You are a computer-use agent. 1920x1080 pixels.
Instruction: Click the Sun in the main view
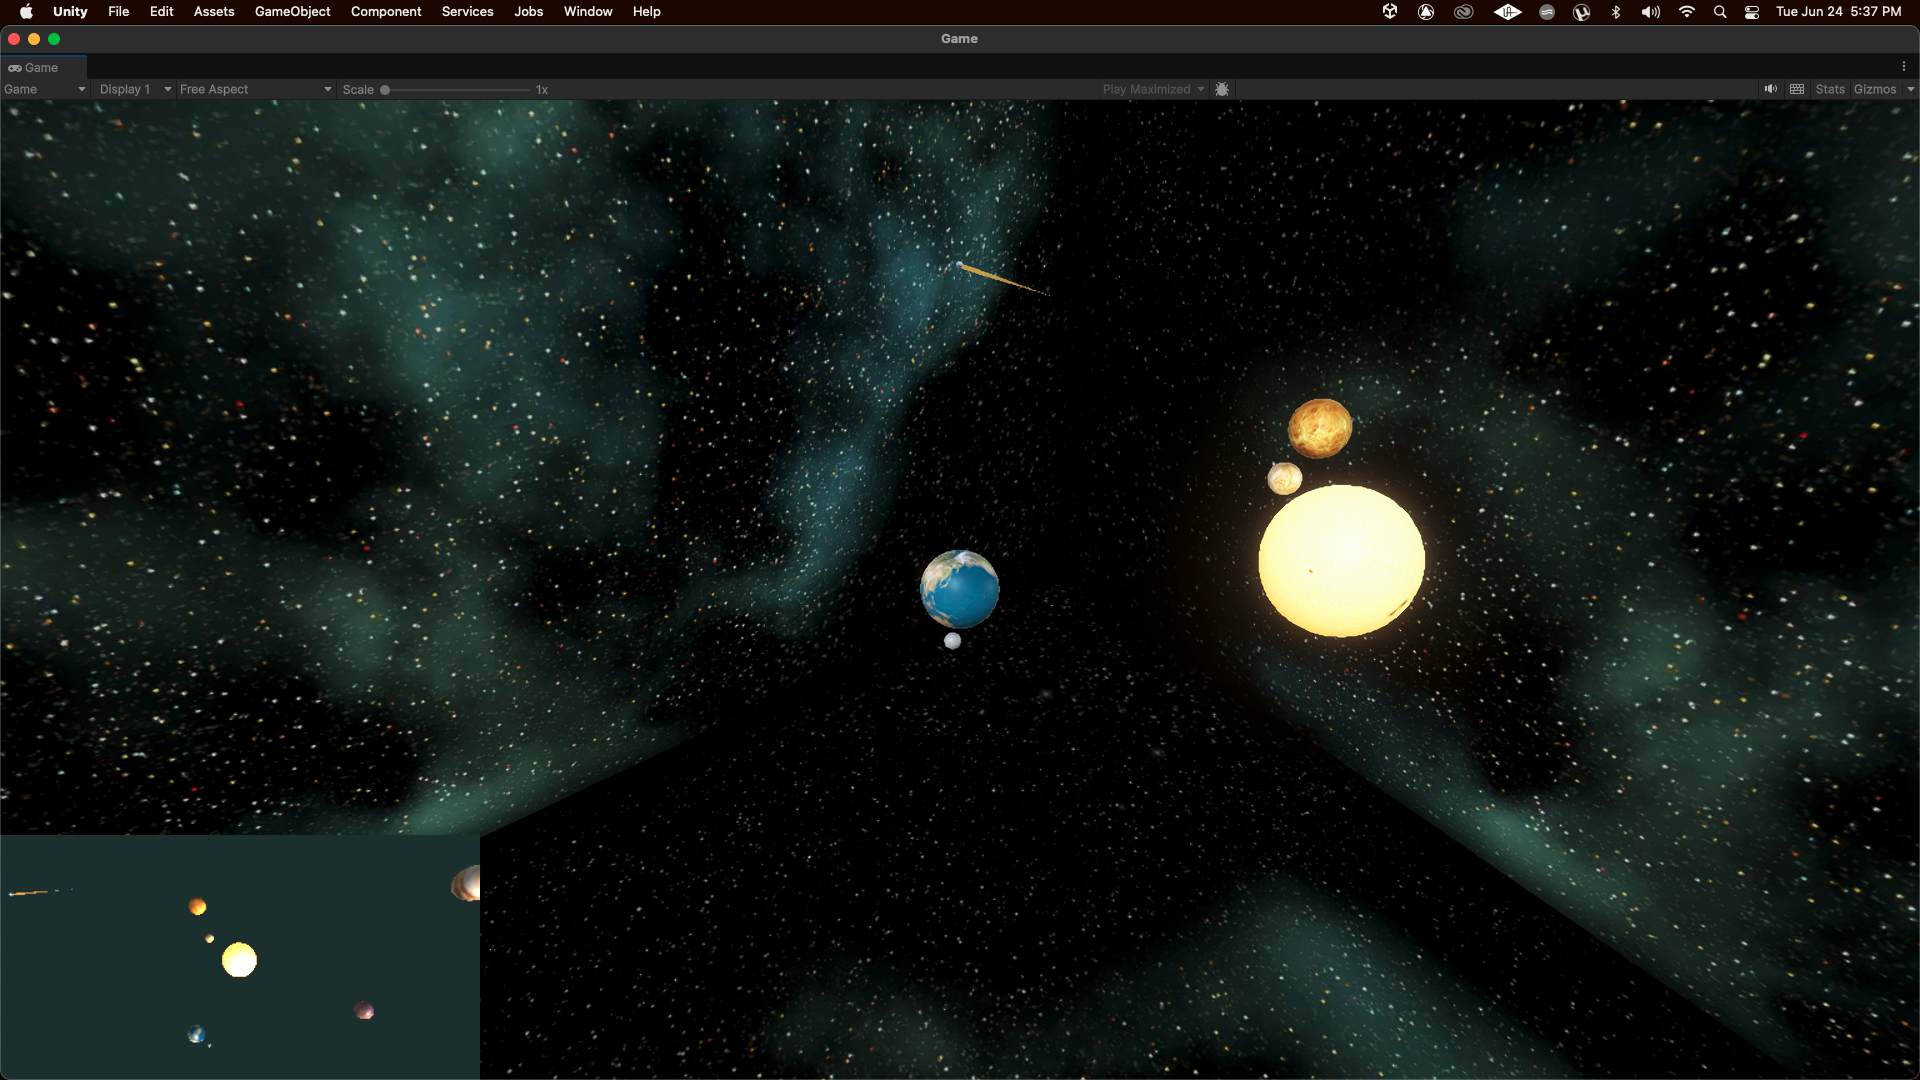[x=1342, y=561]
